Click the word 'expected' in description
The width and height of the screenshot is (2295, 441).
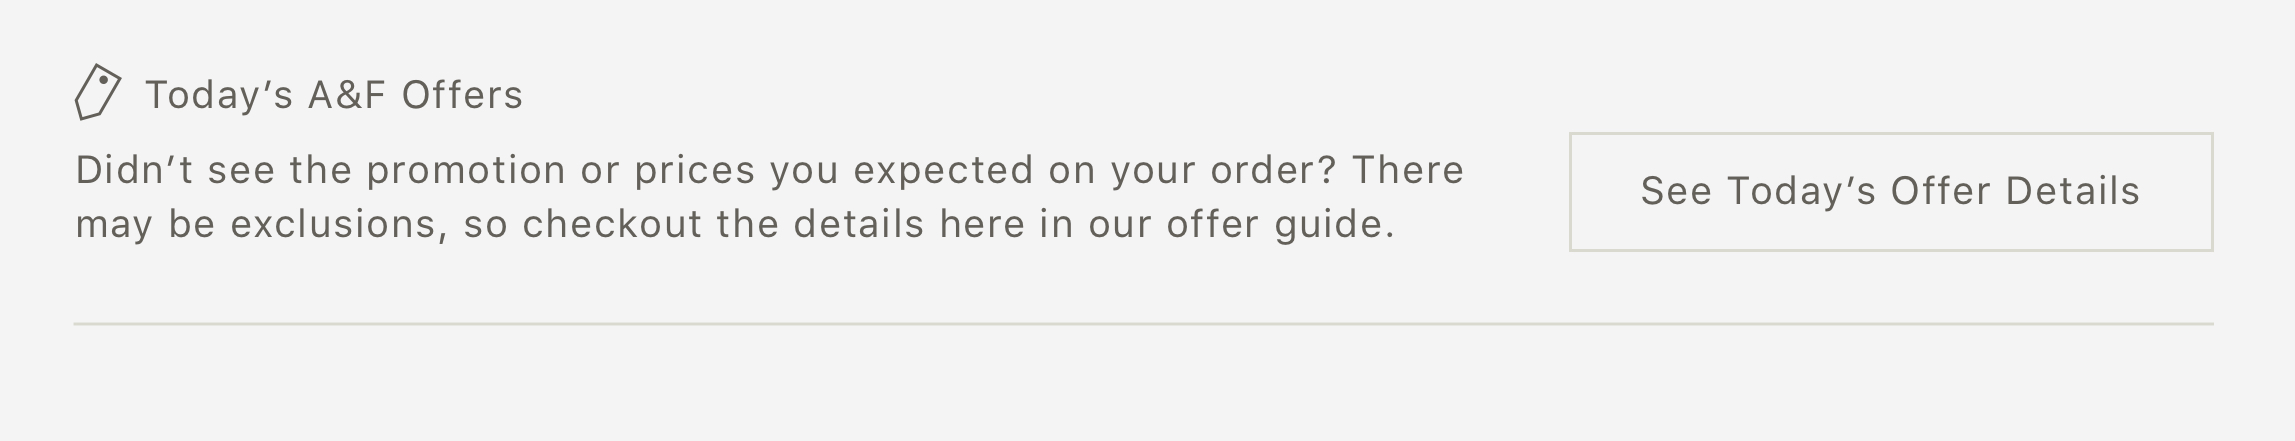(x=943, y=171)
